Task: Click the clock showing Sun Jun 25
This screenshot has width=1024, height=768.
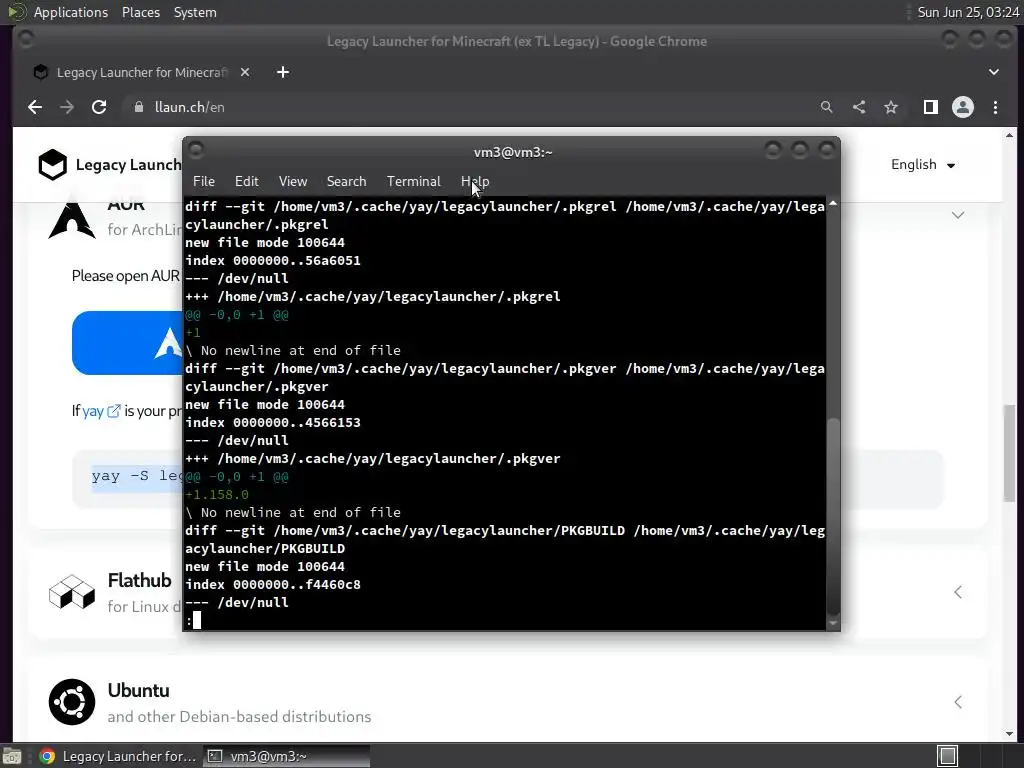Action: click(x=968, y=12)
